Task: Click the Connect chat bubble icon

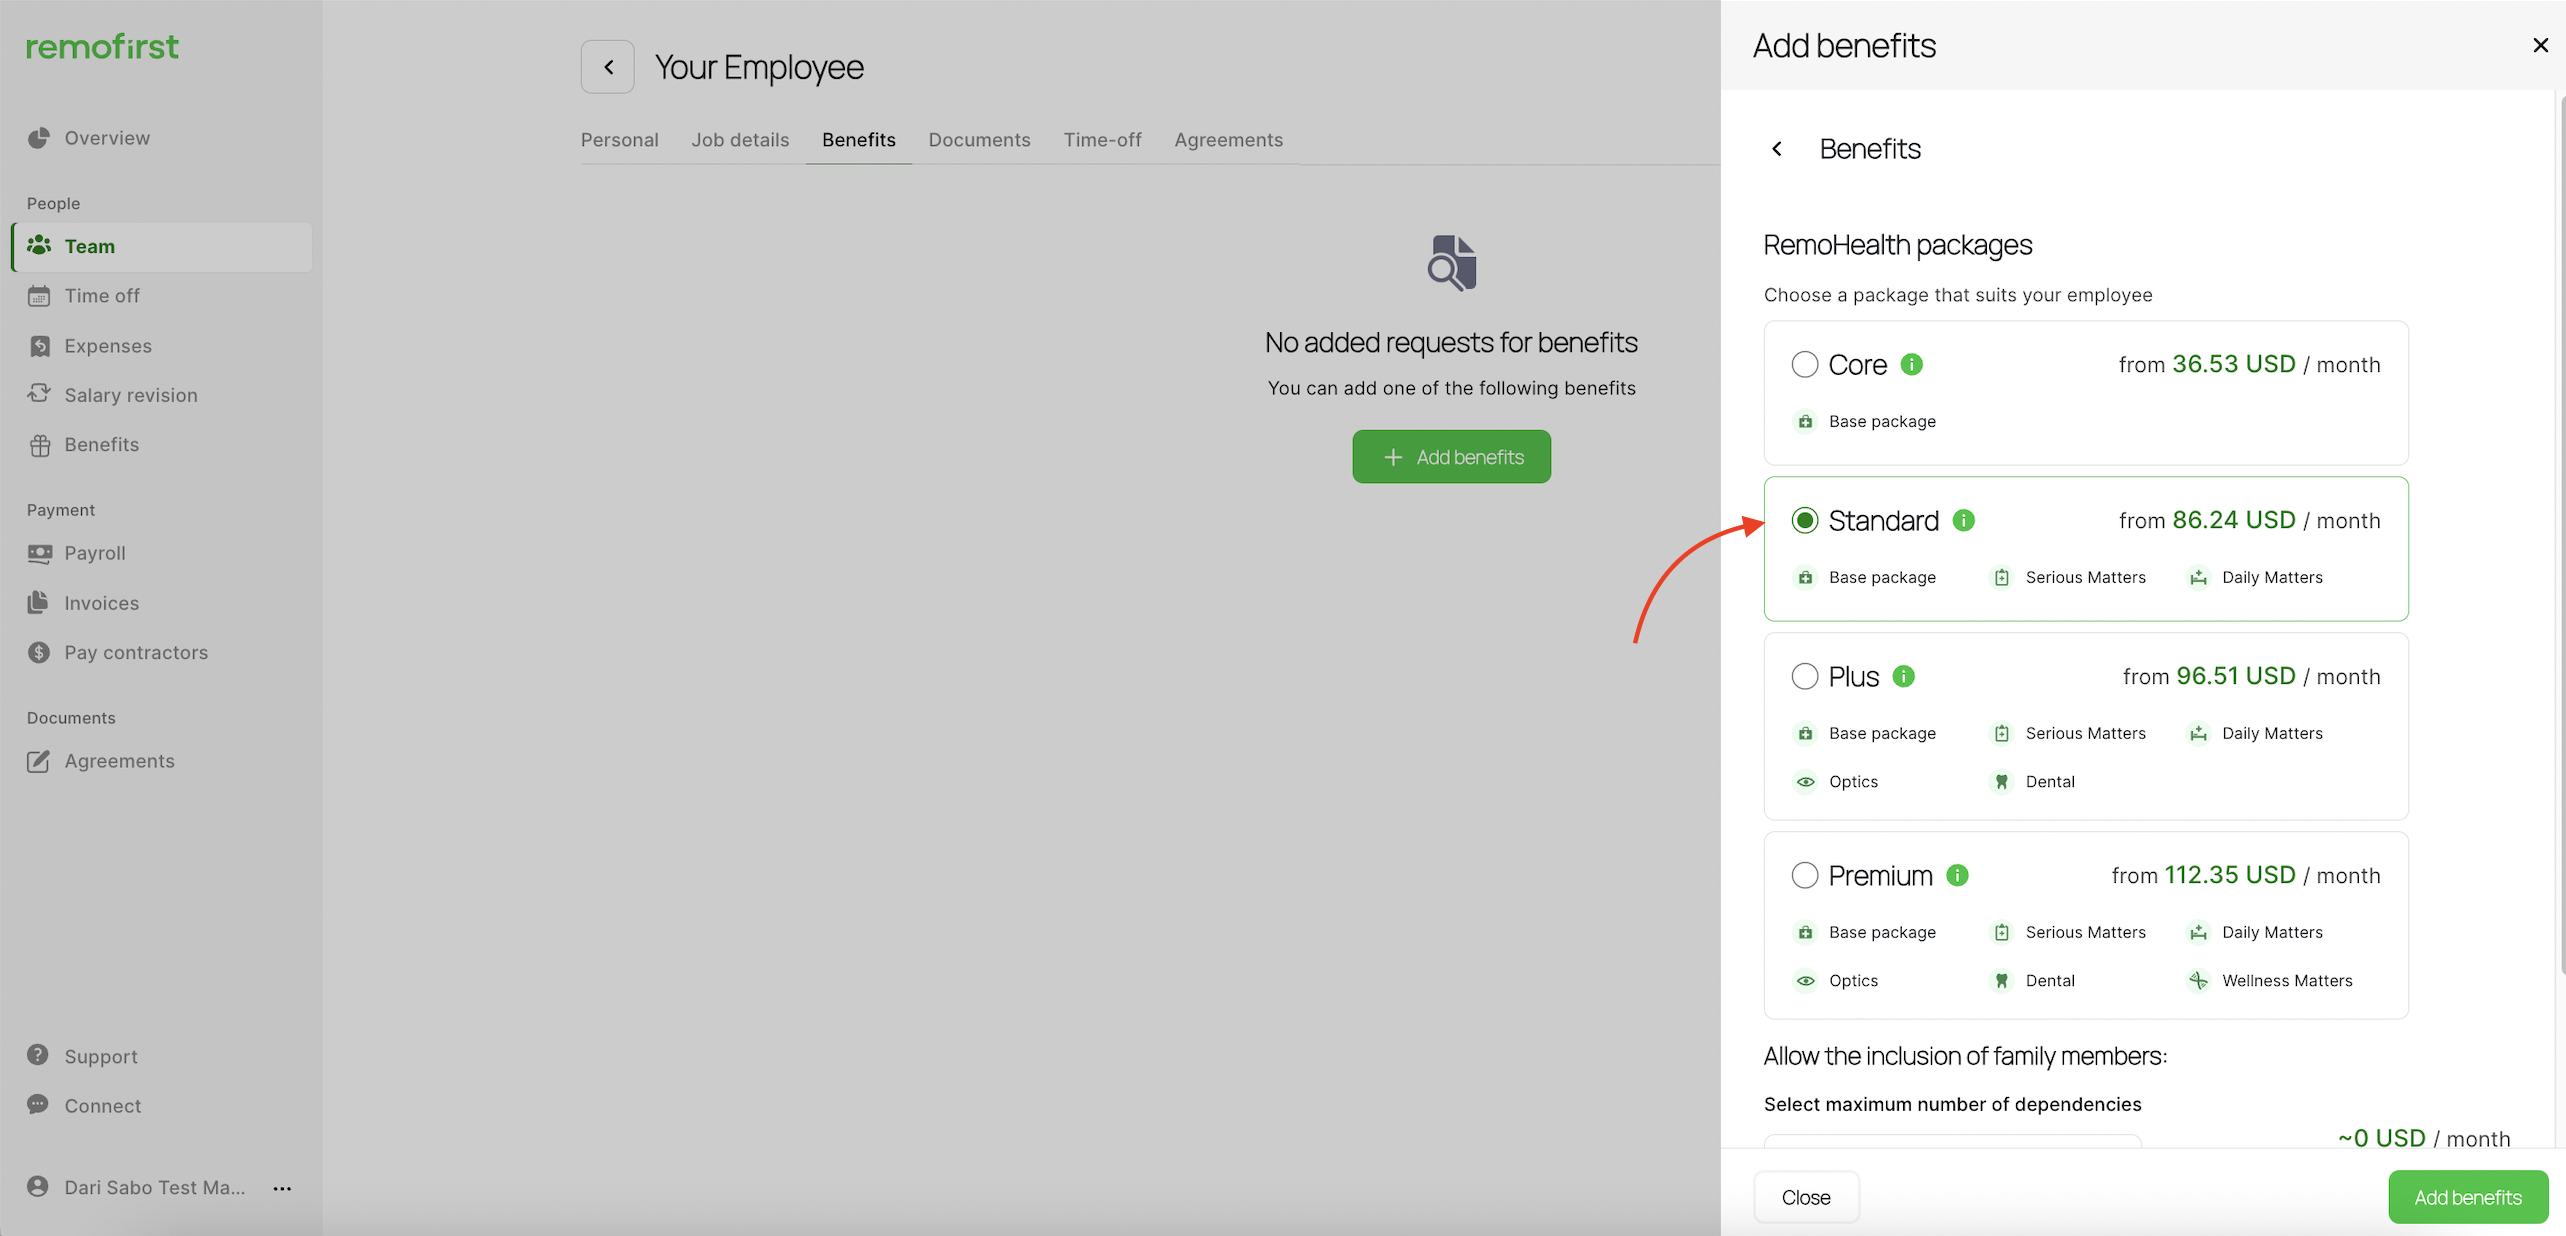Action: point(38,1104)
